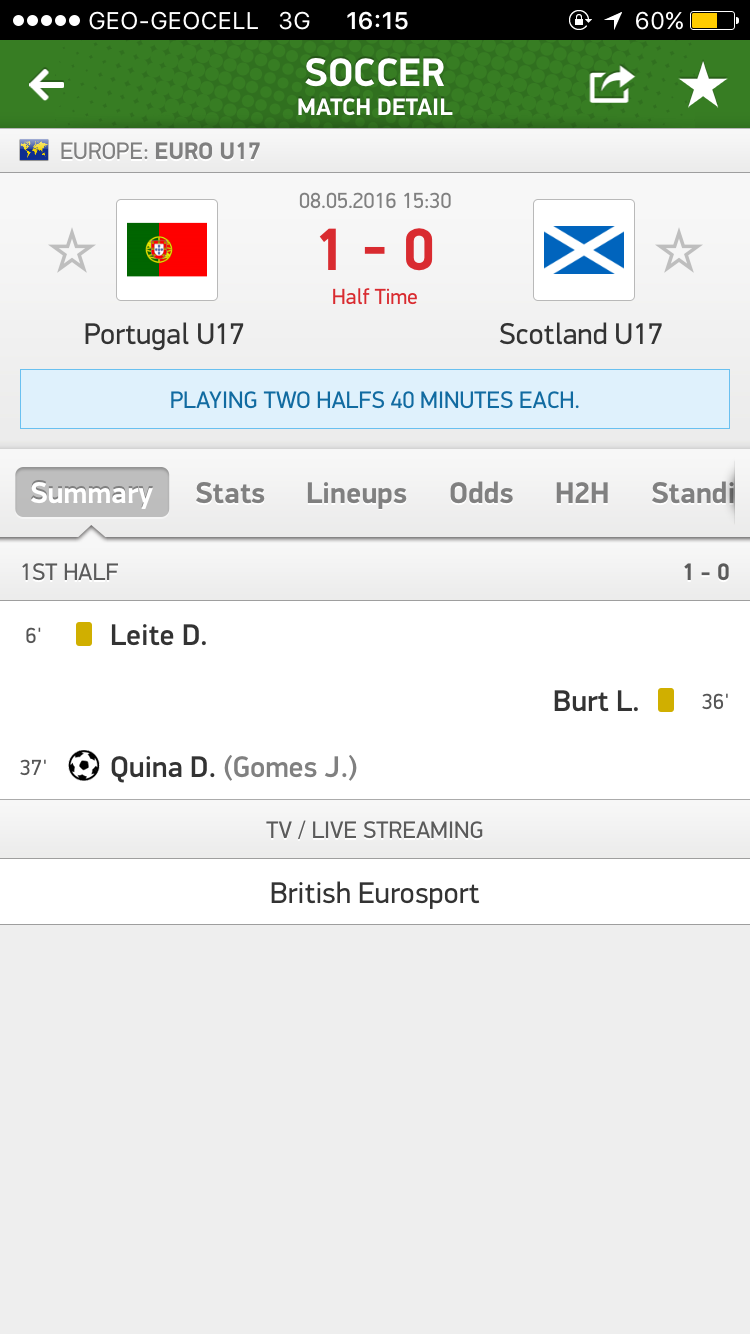Tap the soccer ball goal icon
Image resolution: width=750 pixels, height=1334 pixels.
point(84,766)
